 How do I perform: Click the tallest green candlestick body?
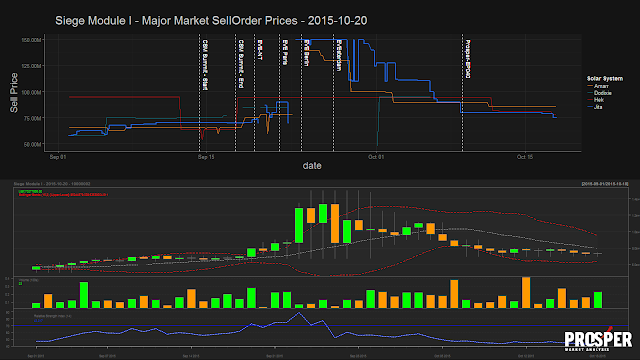299,225
